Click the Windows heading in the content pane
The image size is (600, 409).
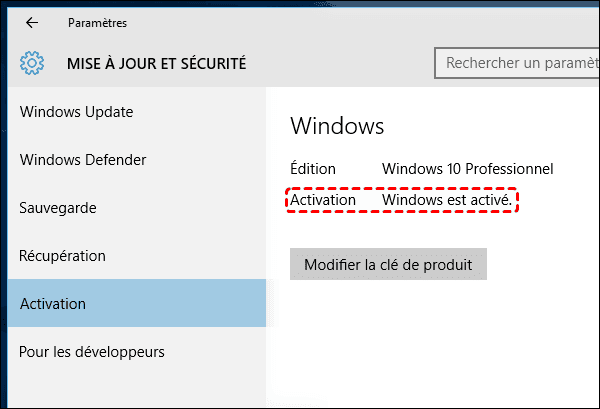click(337, 126)
